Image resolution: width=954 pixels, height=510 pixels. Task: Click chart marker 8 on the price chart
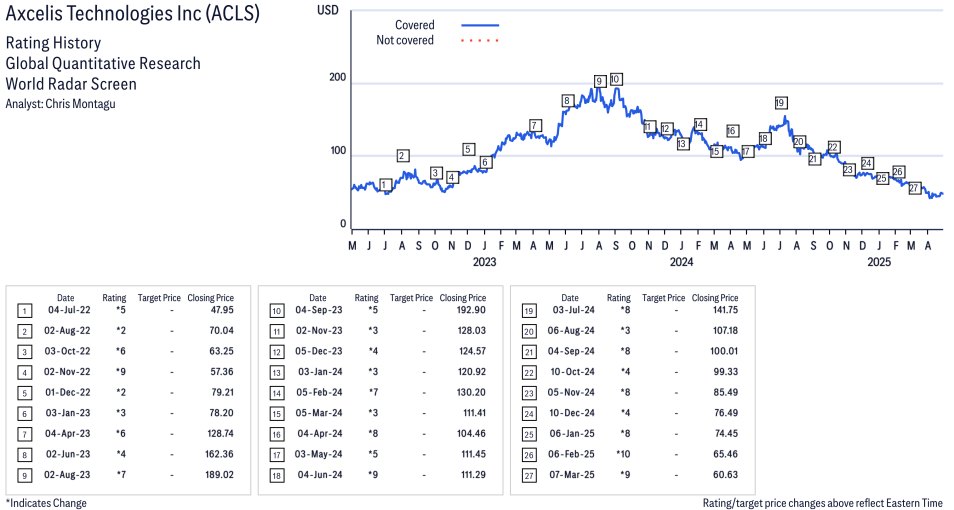tap(567, 101)
